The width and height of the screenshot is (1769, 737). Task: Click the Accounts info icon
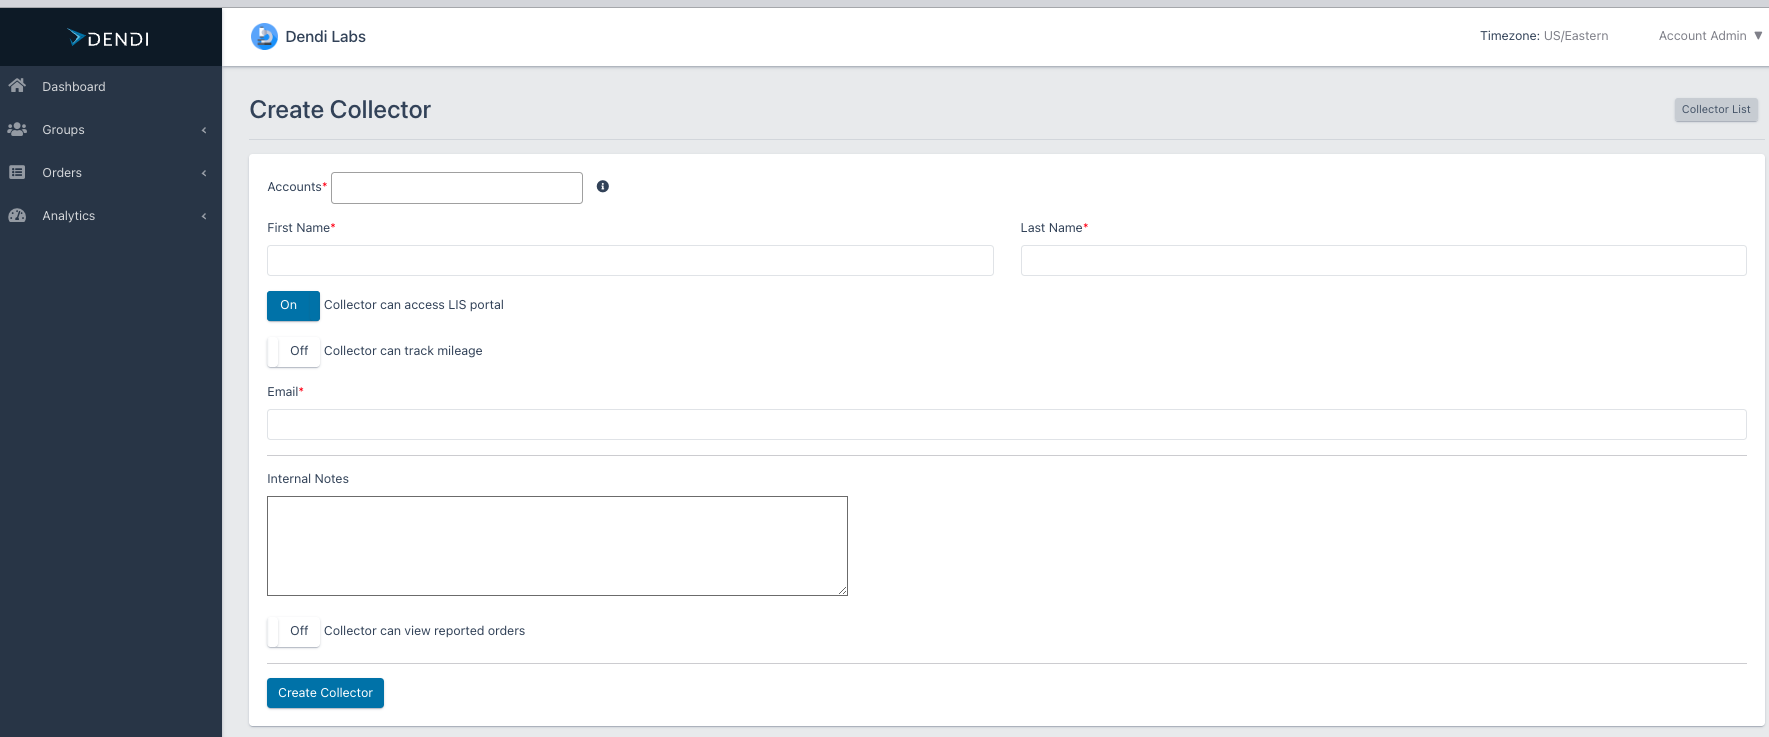[x=603, y=186]
